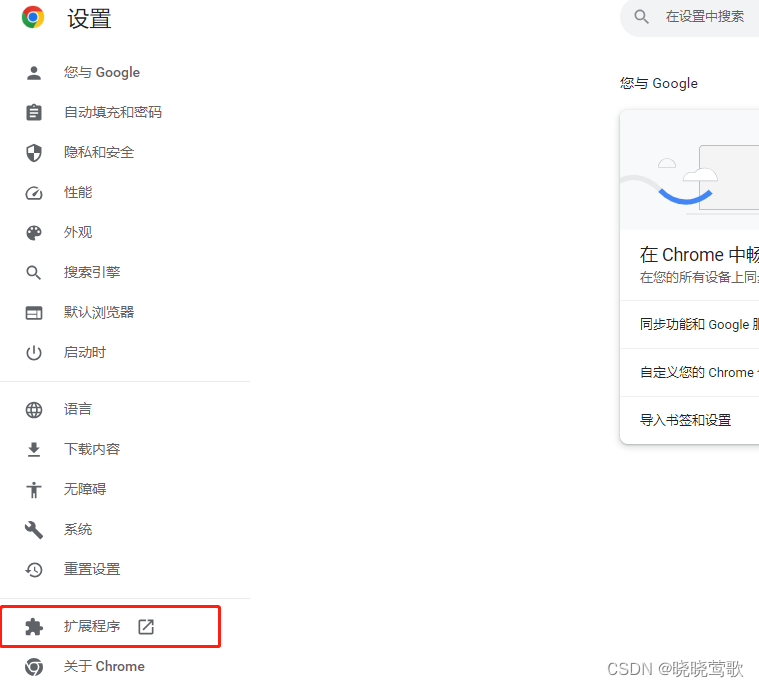Click the palette icon for 外观
759x687 pixels.
tap(34, 233)
